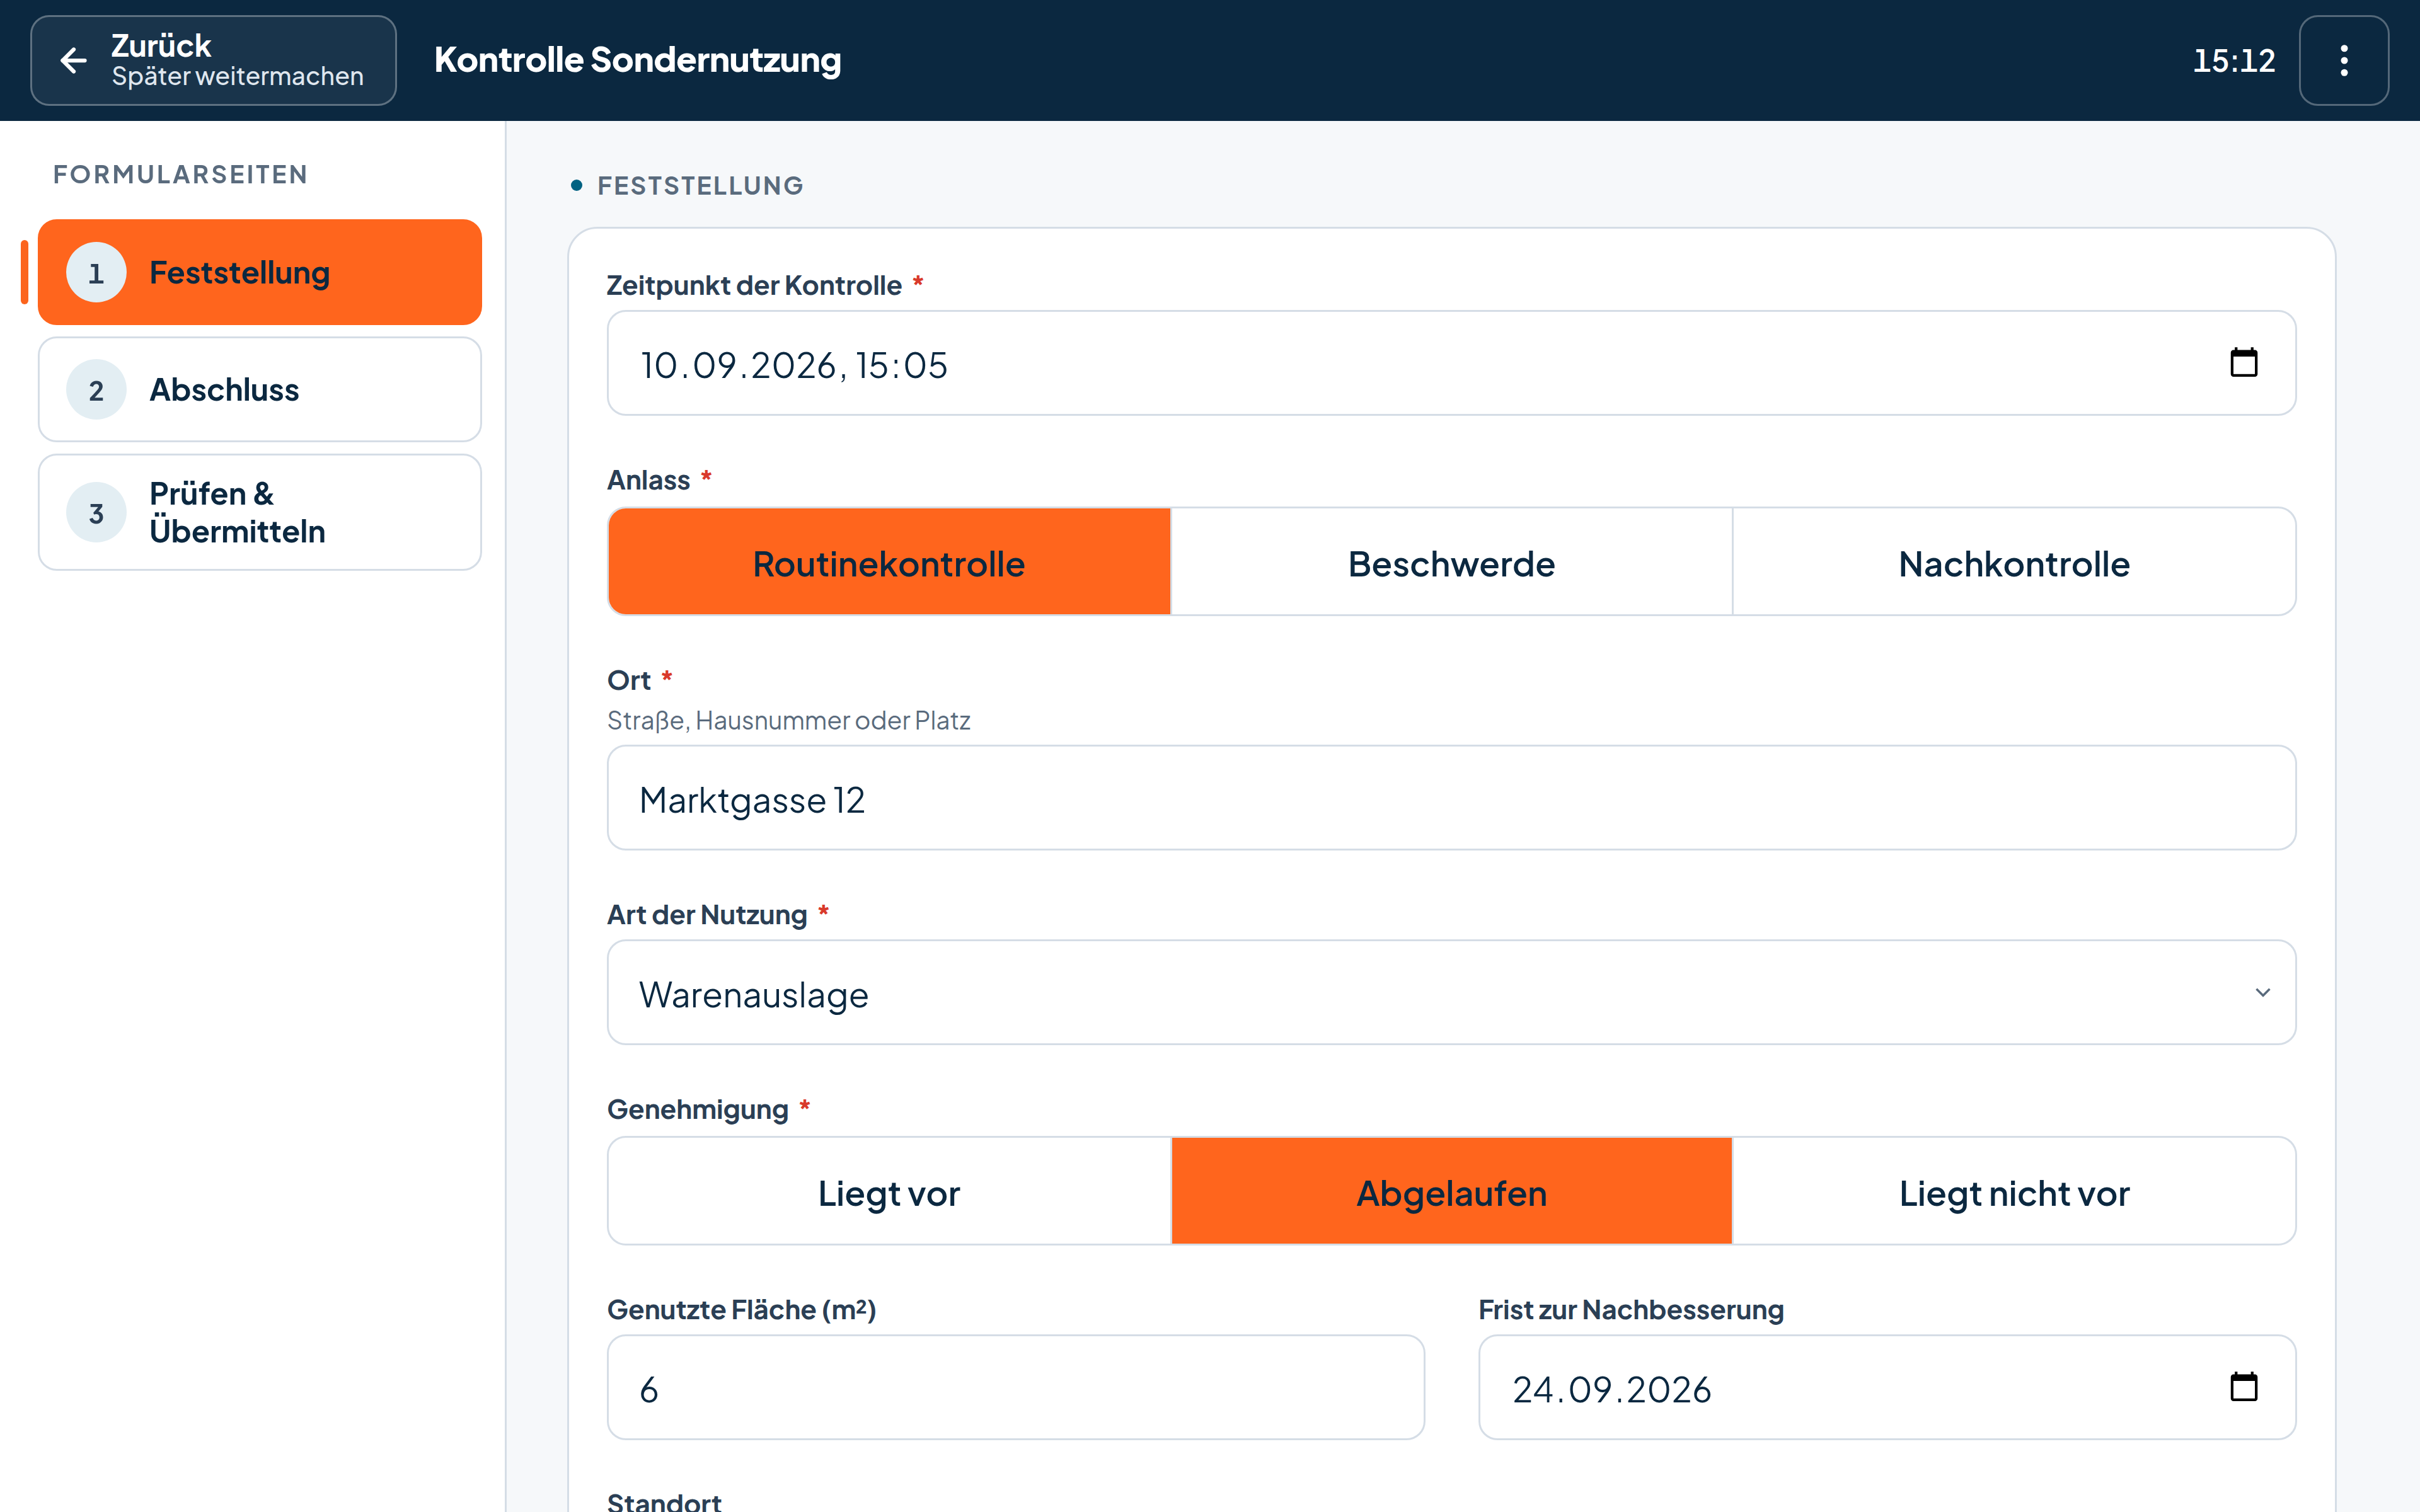Click the back arrow icon
Viewport: 2420px width, 1512px height.
(x=74, y=61)
